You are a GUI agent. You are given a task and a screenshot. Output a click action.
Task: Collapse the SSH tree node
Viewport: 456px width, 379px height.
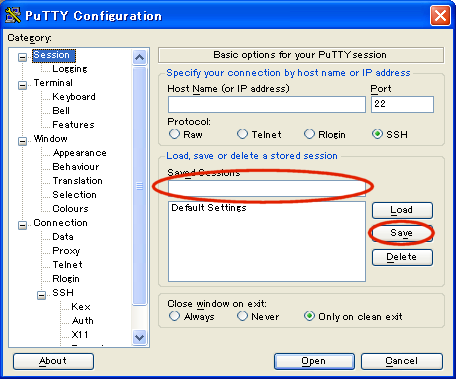[41, 295]
